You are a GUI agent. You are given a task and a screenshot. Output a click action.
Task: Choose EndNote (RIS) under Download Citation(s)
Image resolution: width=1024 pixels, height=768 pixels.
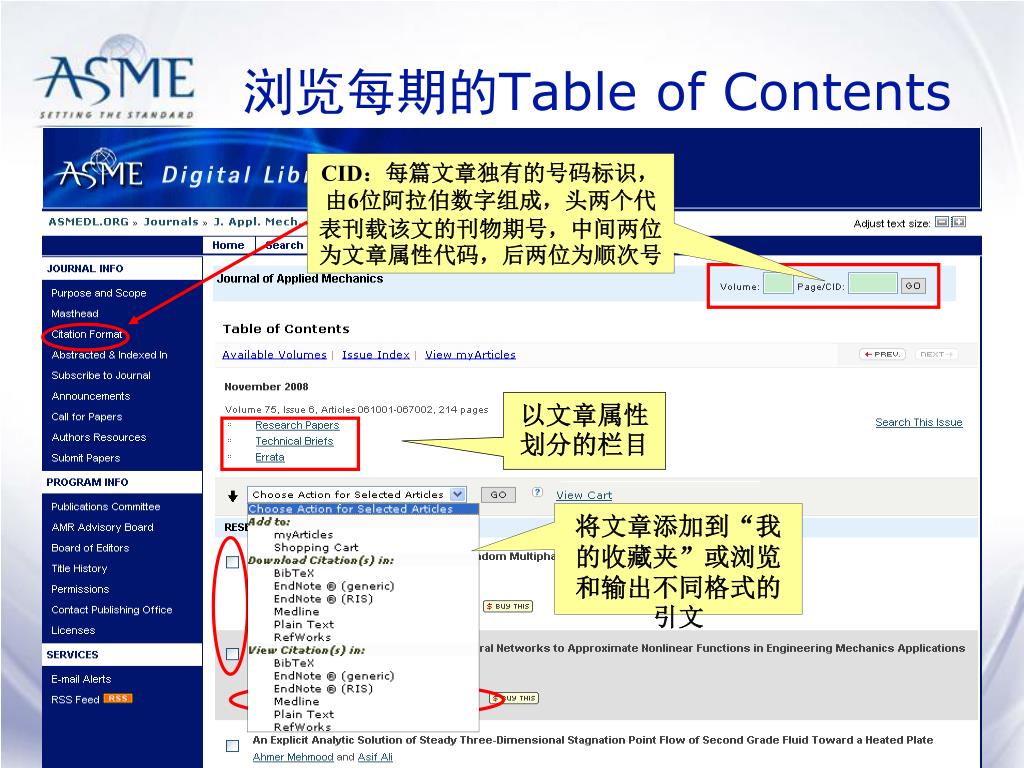click(x=323, y=599)
